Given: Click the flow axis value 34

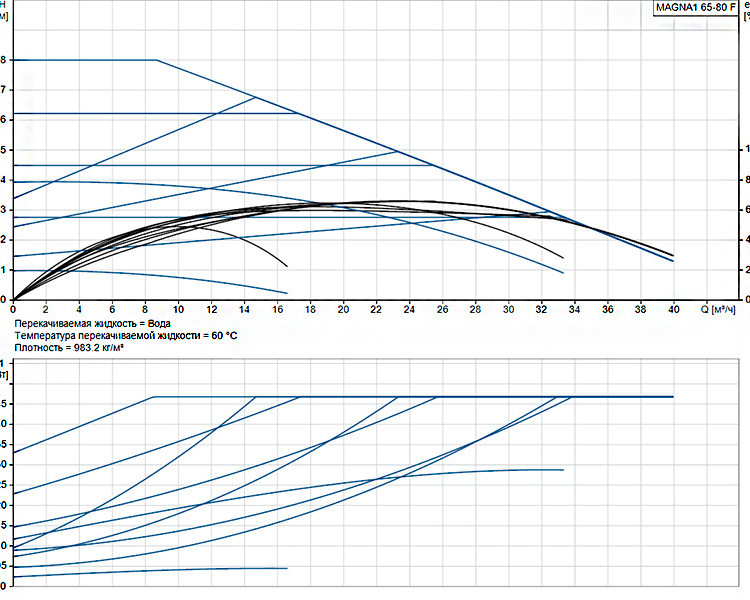Looking at the screenshot, I should (574, 310).
